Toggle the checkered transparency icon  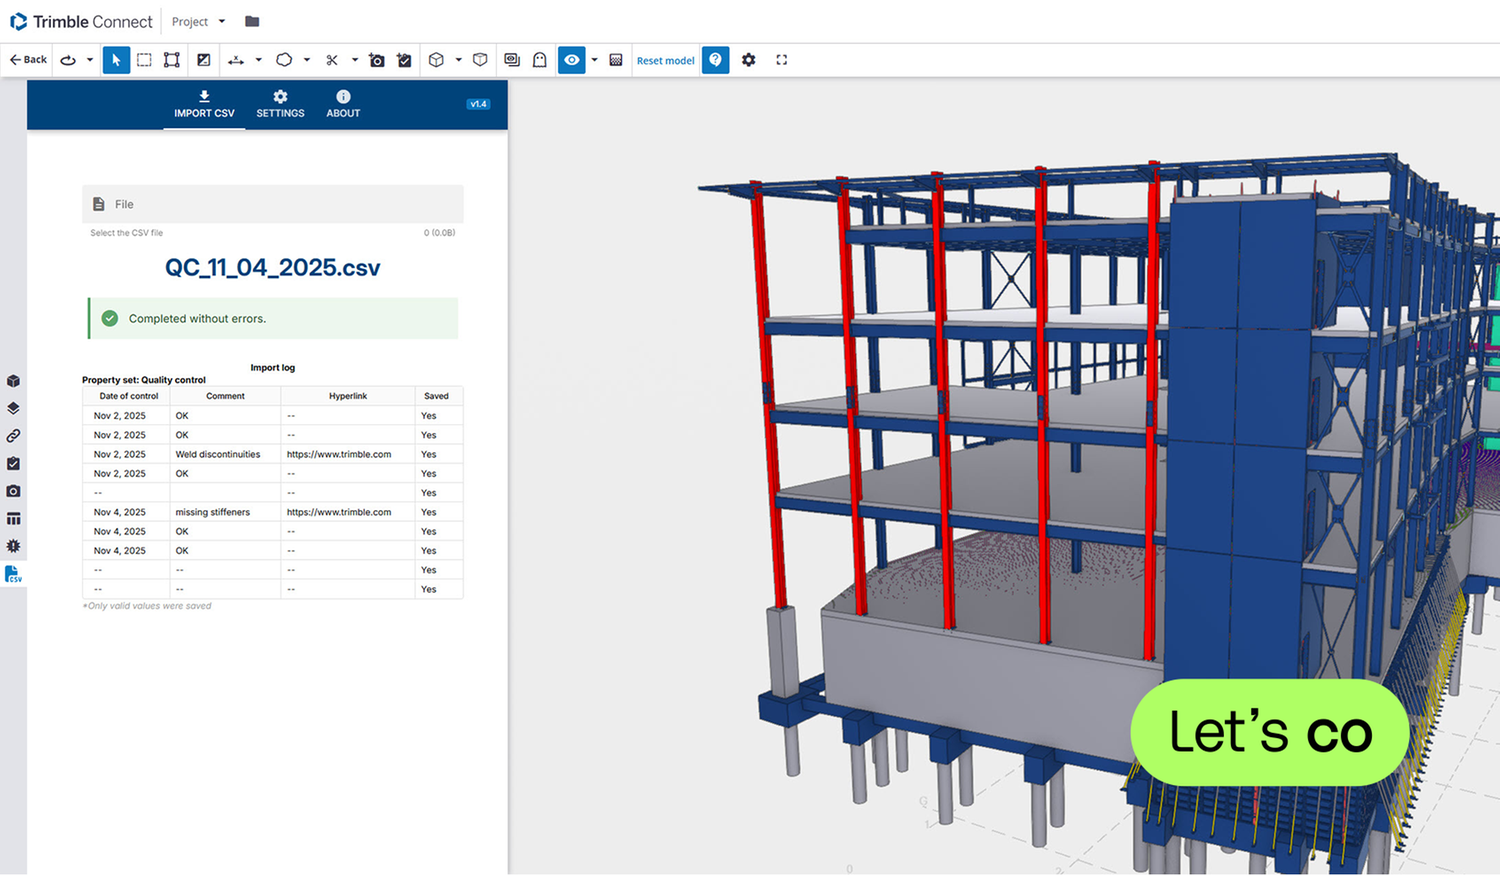pos(616,60)
